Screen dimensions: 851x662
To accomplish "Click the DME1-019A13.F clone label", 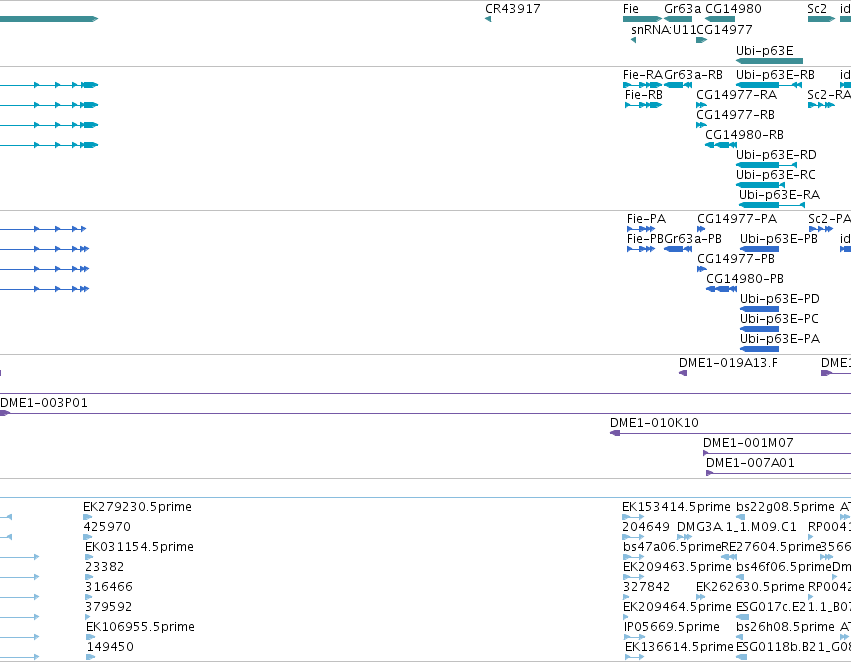I will pos(728,363).
